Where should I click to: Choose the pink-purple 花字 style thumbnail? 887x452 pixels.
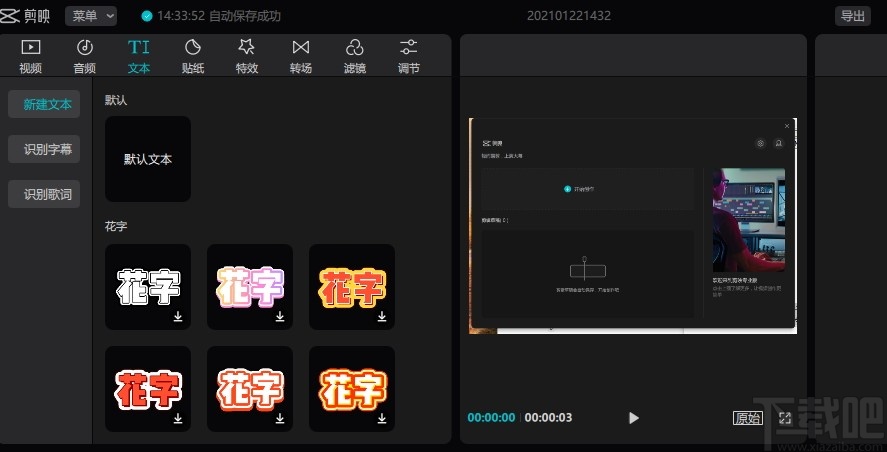click(x=249, y=287)
